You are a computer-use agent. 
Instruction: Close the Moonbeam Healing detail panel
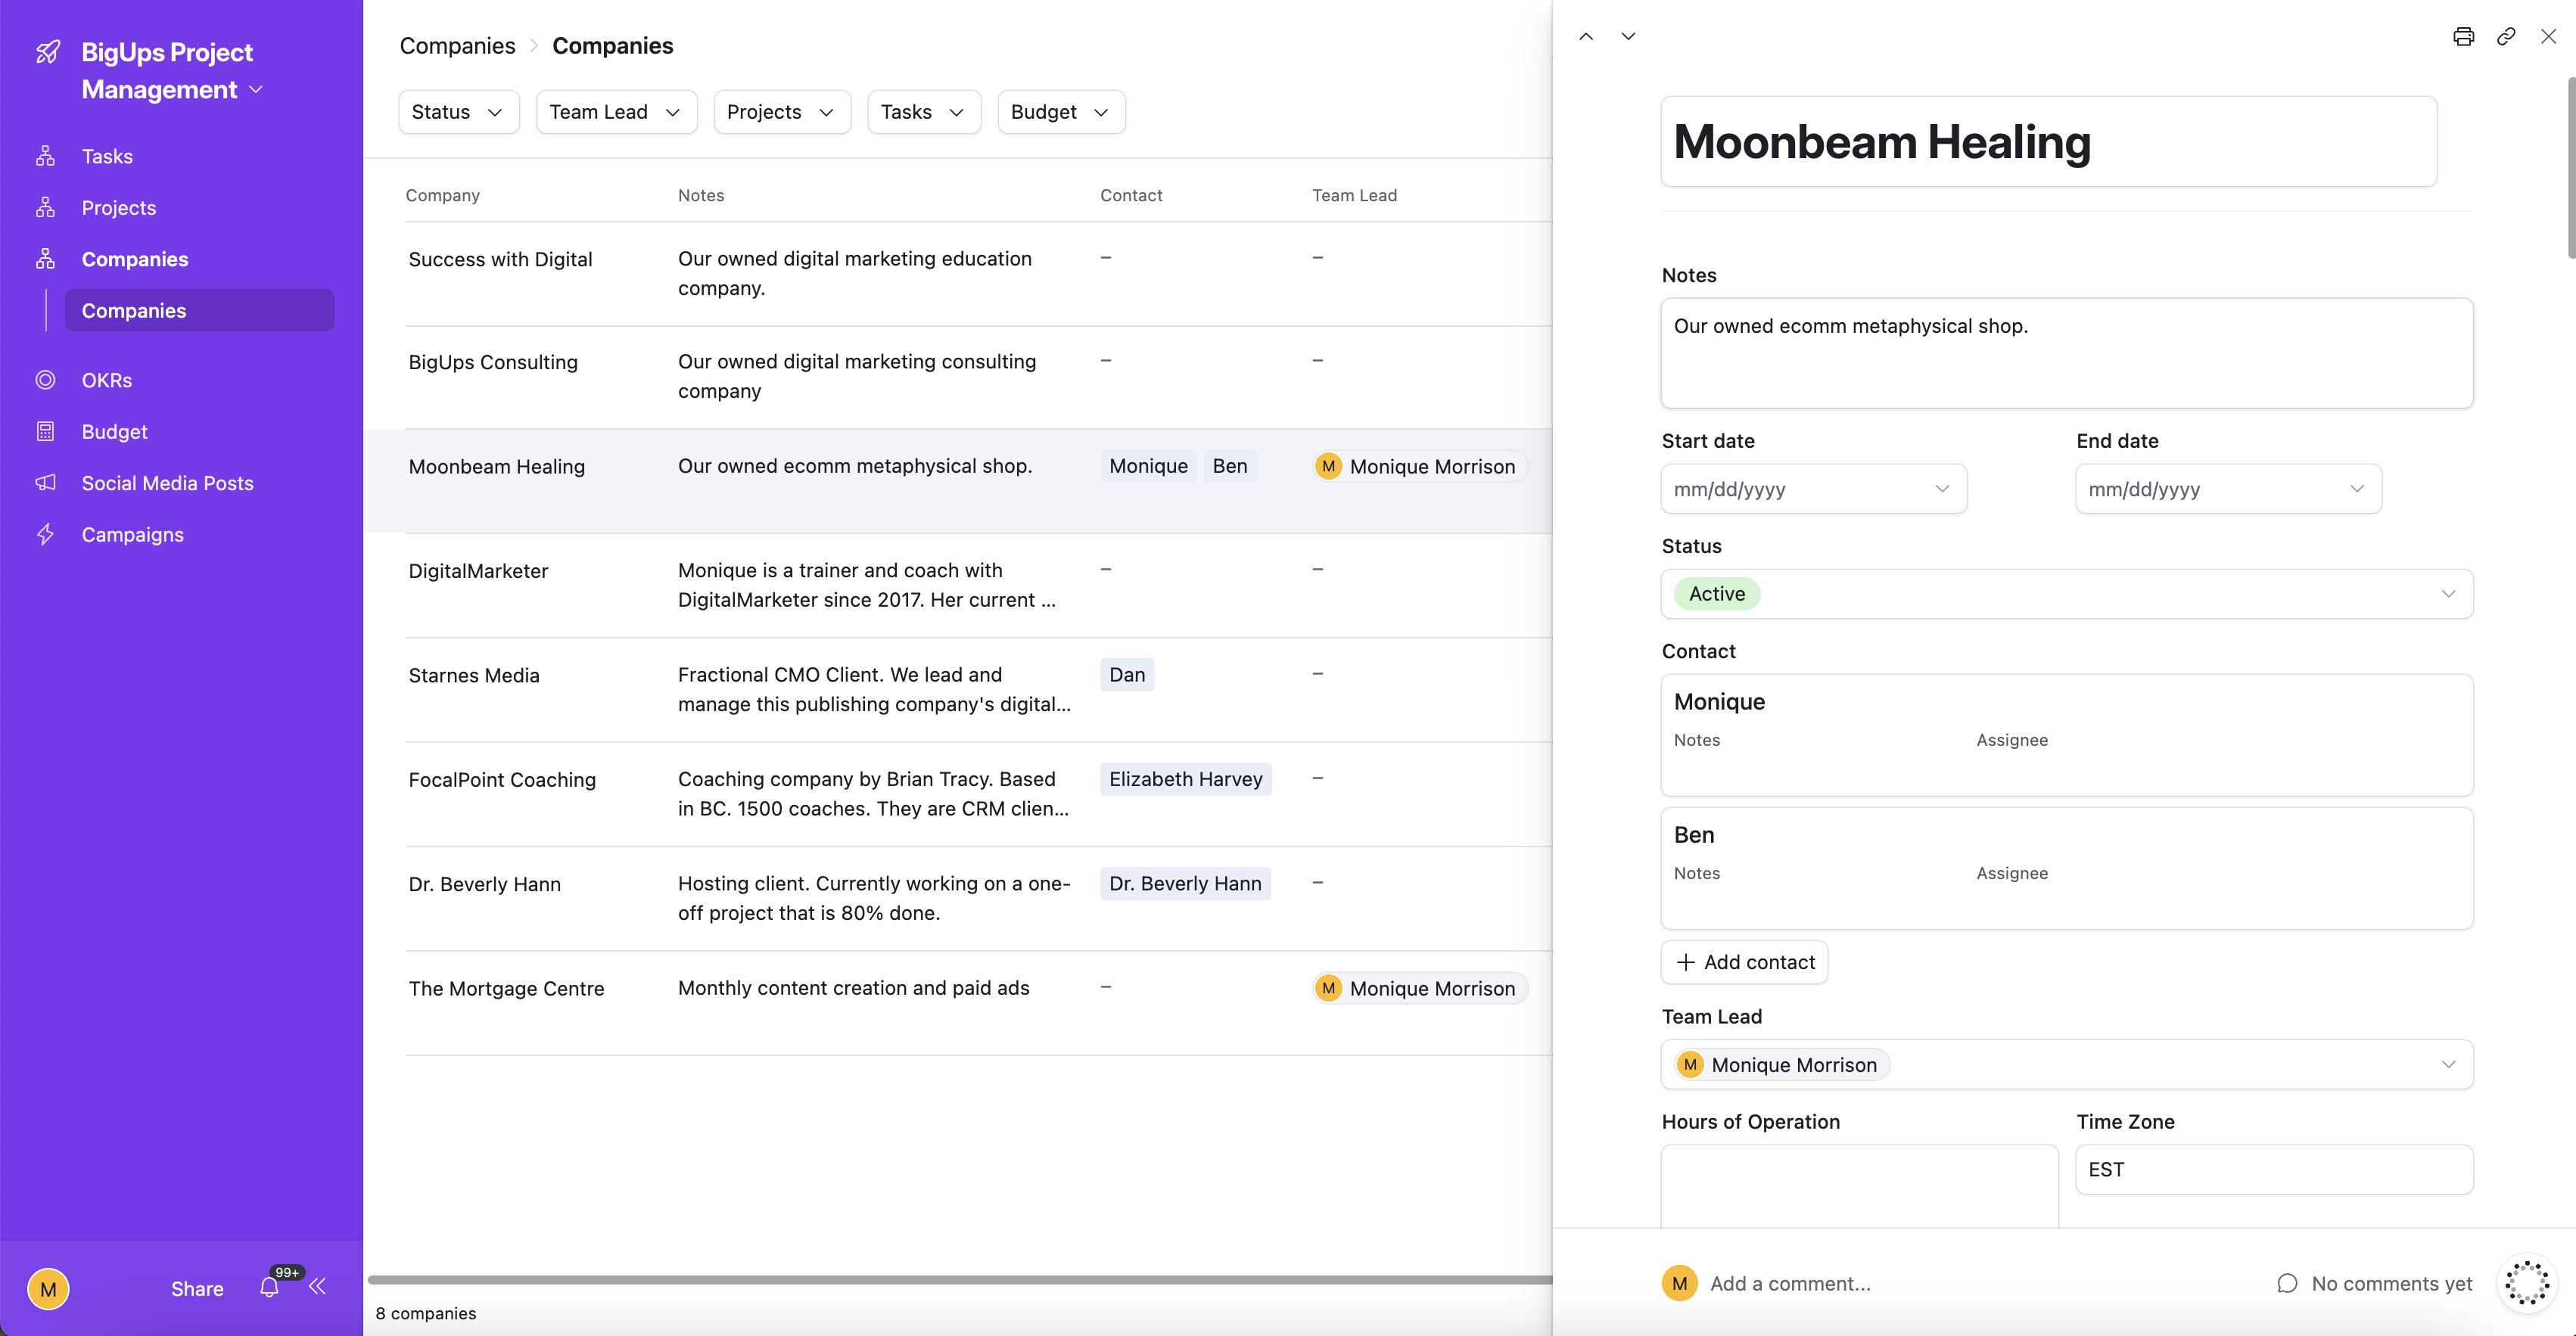[2548, 36]
